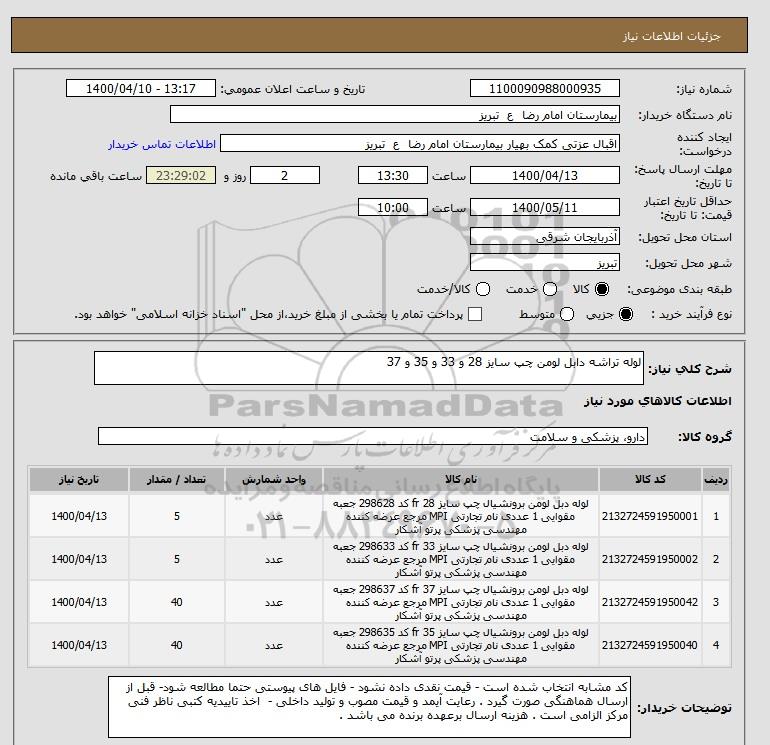The image size is (770, 745).
Task: Click the quantity 5 in row 1
Action: (x=177, y=516)
